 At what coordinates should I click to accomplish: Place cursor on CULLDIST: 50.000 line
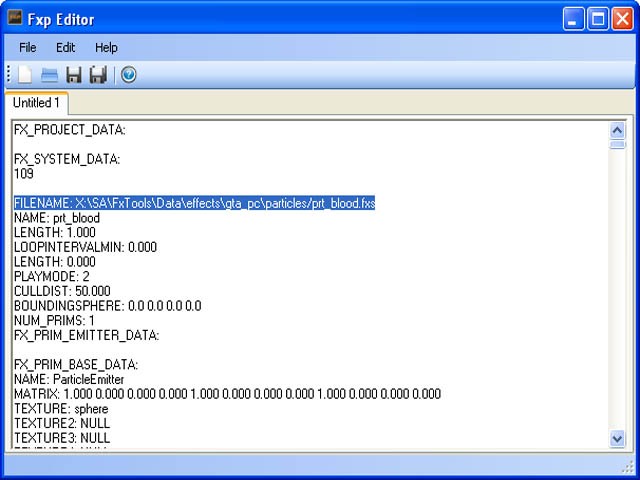pyautogui.click(x=62, y=291)
